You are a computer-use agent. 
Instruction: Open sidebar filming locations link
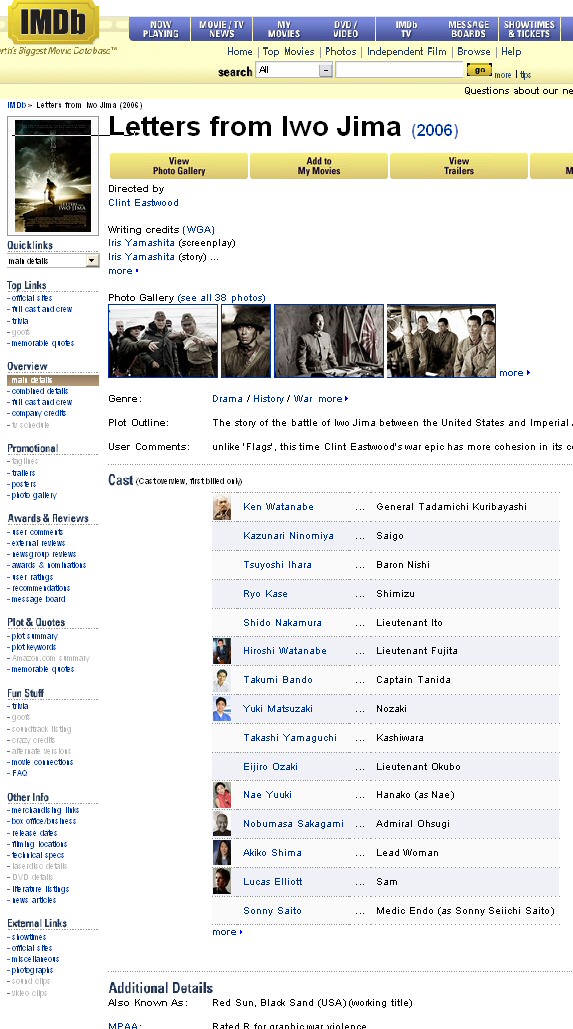click(x=39, y=844)
